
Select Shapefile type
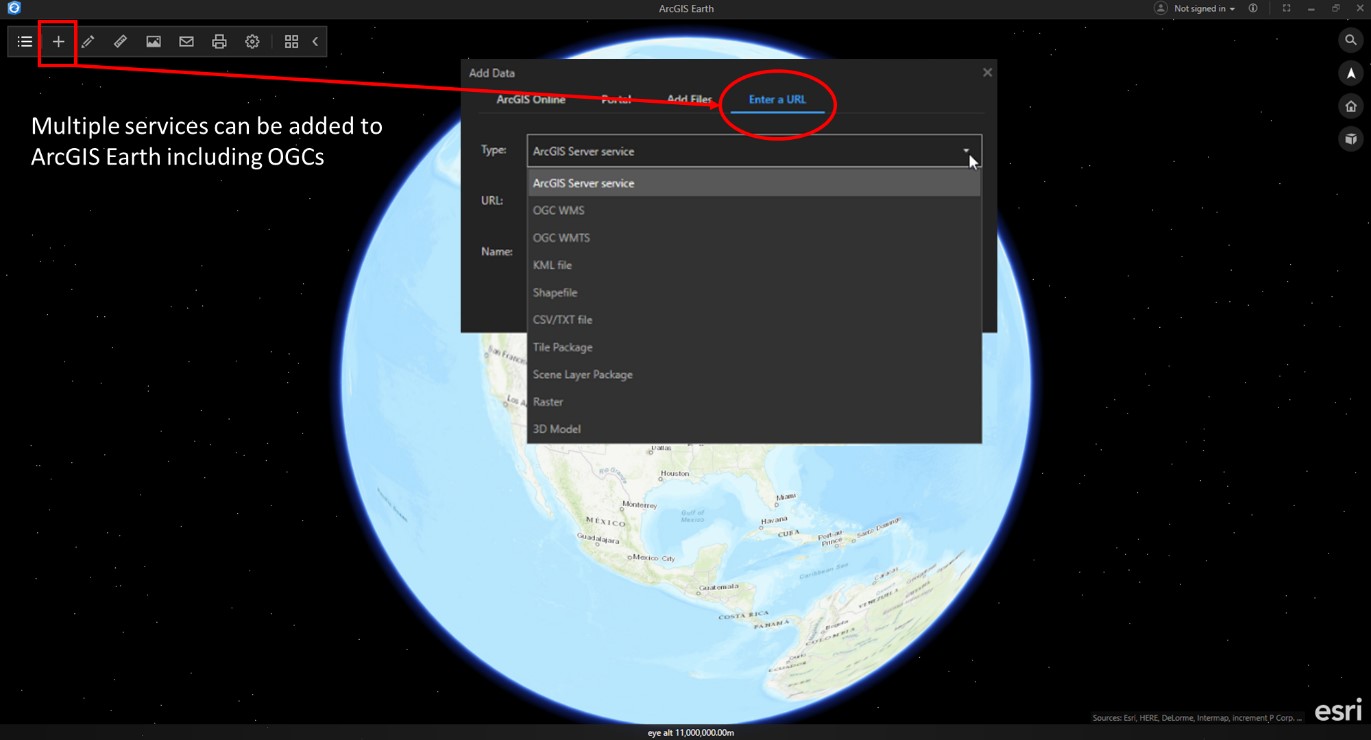click(x=754, y=292)
